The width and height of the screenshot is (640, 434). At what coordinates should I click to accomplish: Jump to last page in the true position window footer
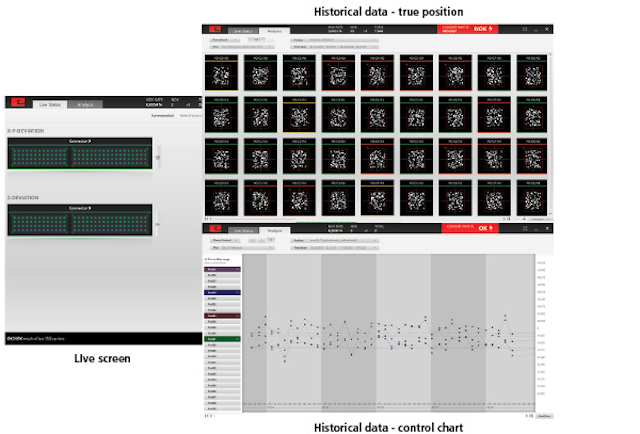pos(509,219)
